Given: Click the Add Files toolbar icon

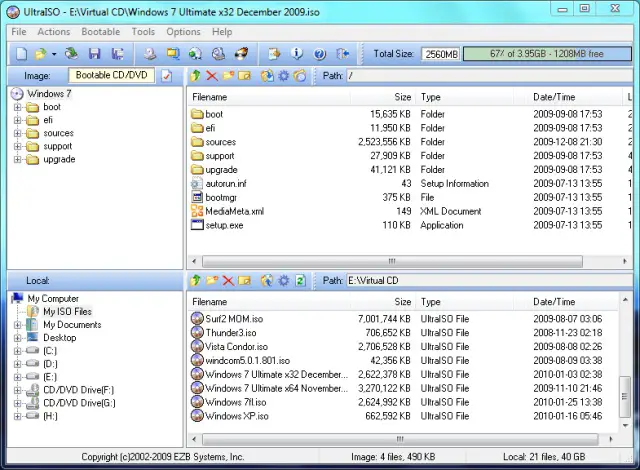Looking at the screenshot, I should click(274, 53).
